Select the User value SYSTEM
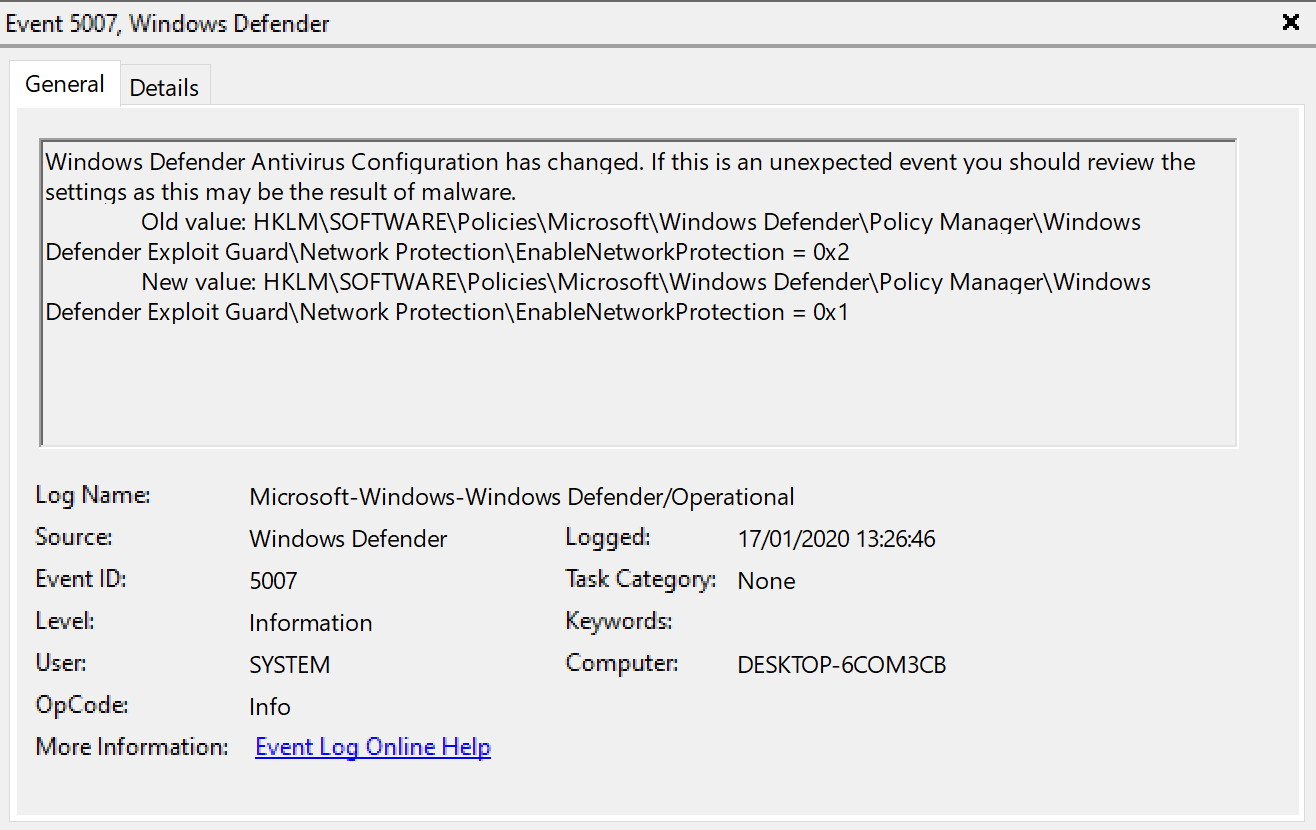 click(289, 665)
